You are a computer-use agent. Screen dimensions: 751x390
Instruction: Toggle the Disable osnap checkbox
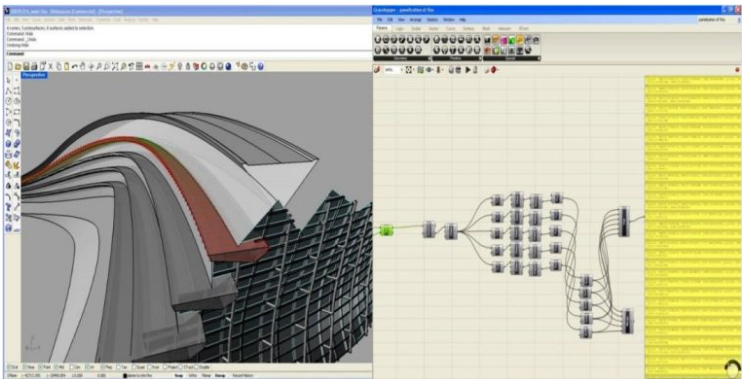[x=197, y=367]
